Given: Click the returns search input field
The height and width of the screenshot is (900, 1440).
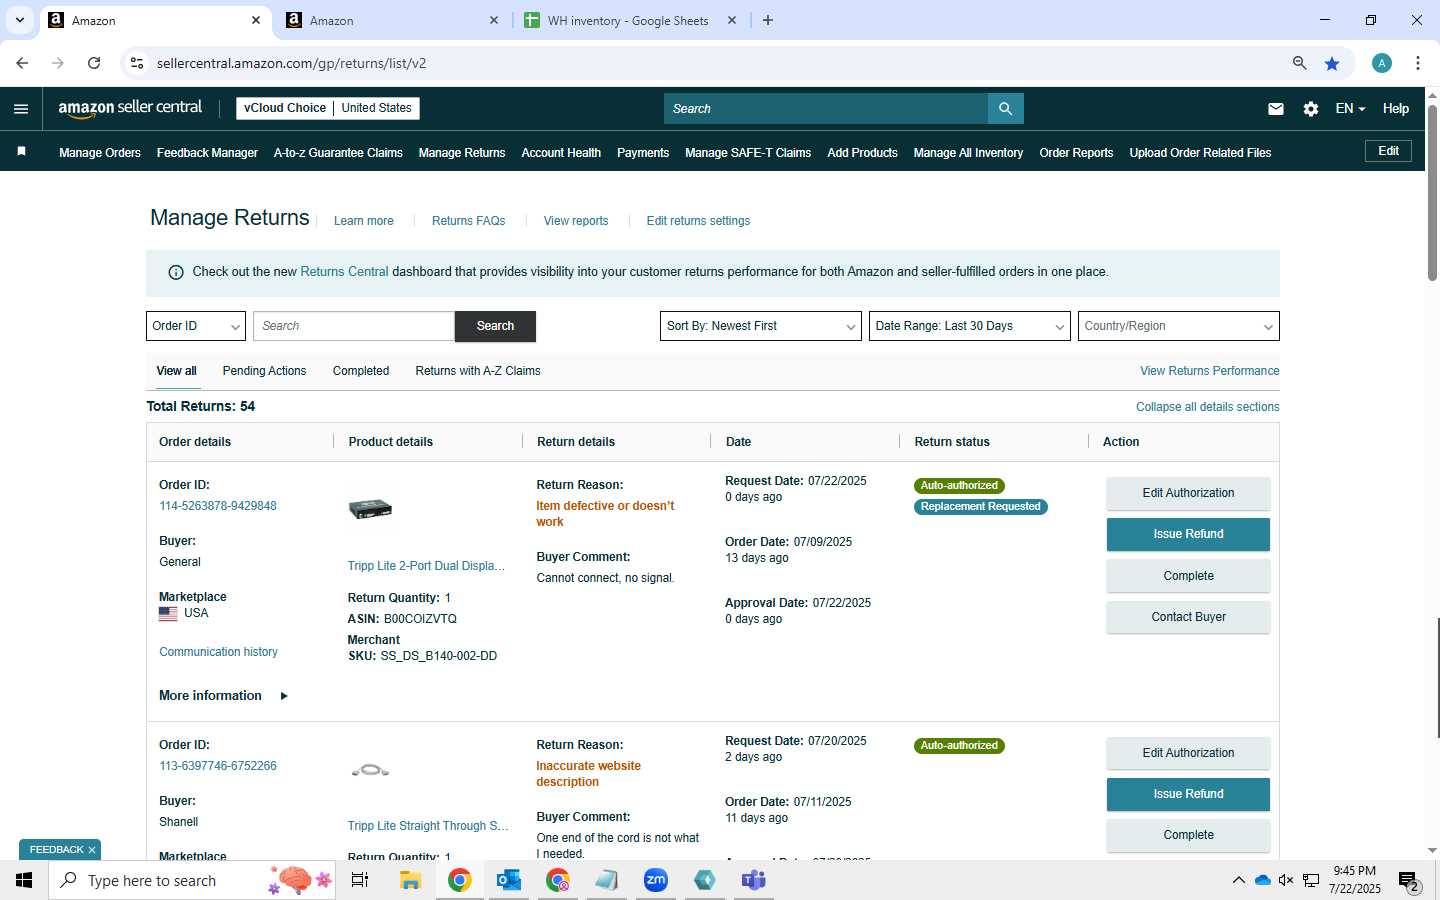Looking at the screenshot, I should pyautogui.click(x=354, y=326).
